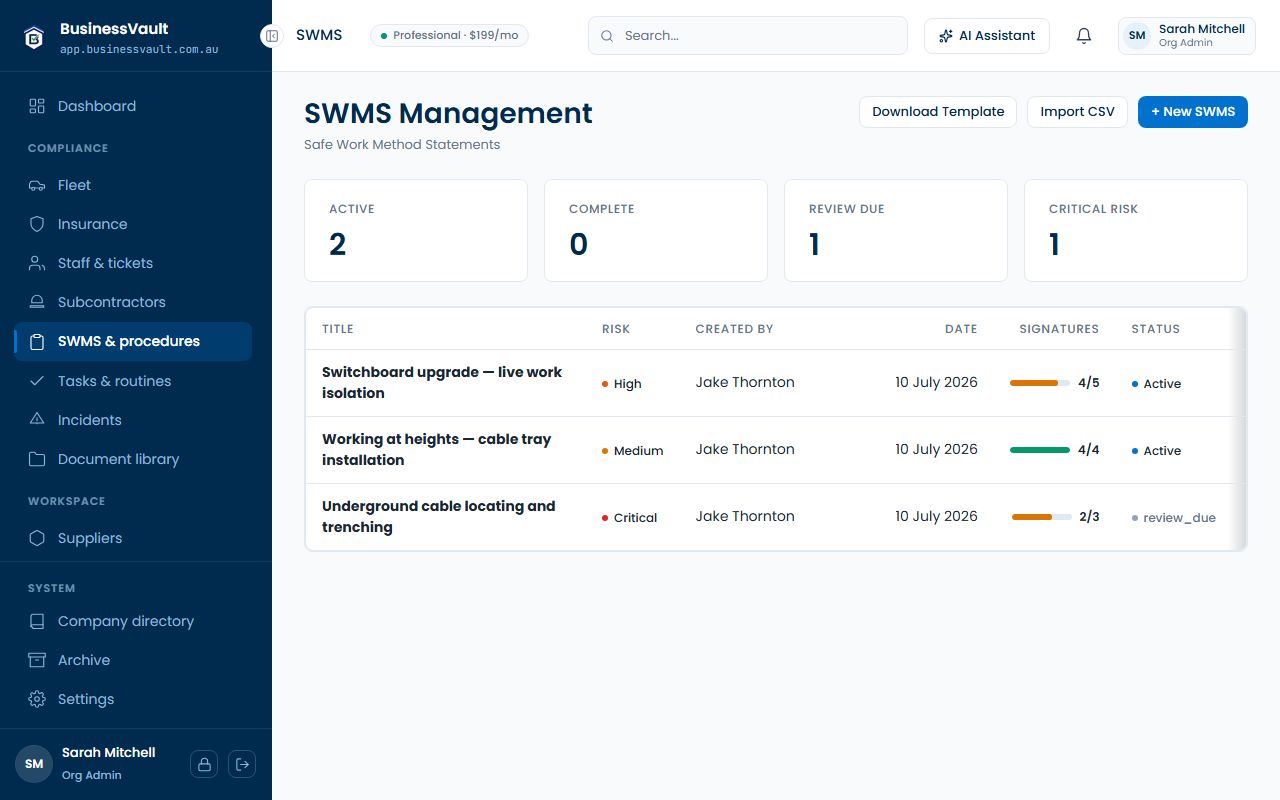The width and height of the screenshot is (1280, 800).
Task: Click the sign-out arrow icon
Action: [242, 764]
